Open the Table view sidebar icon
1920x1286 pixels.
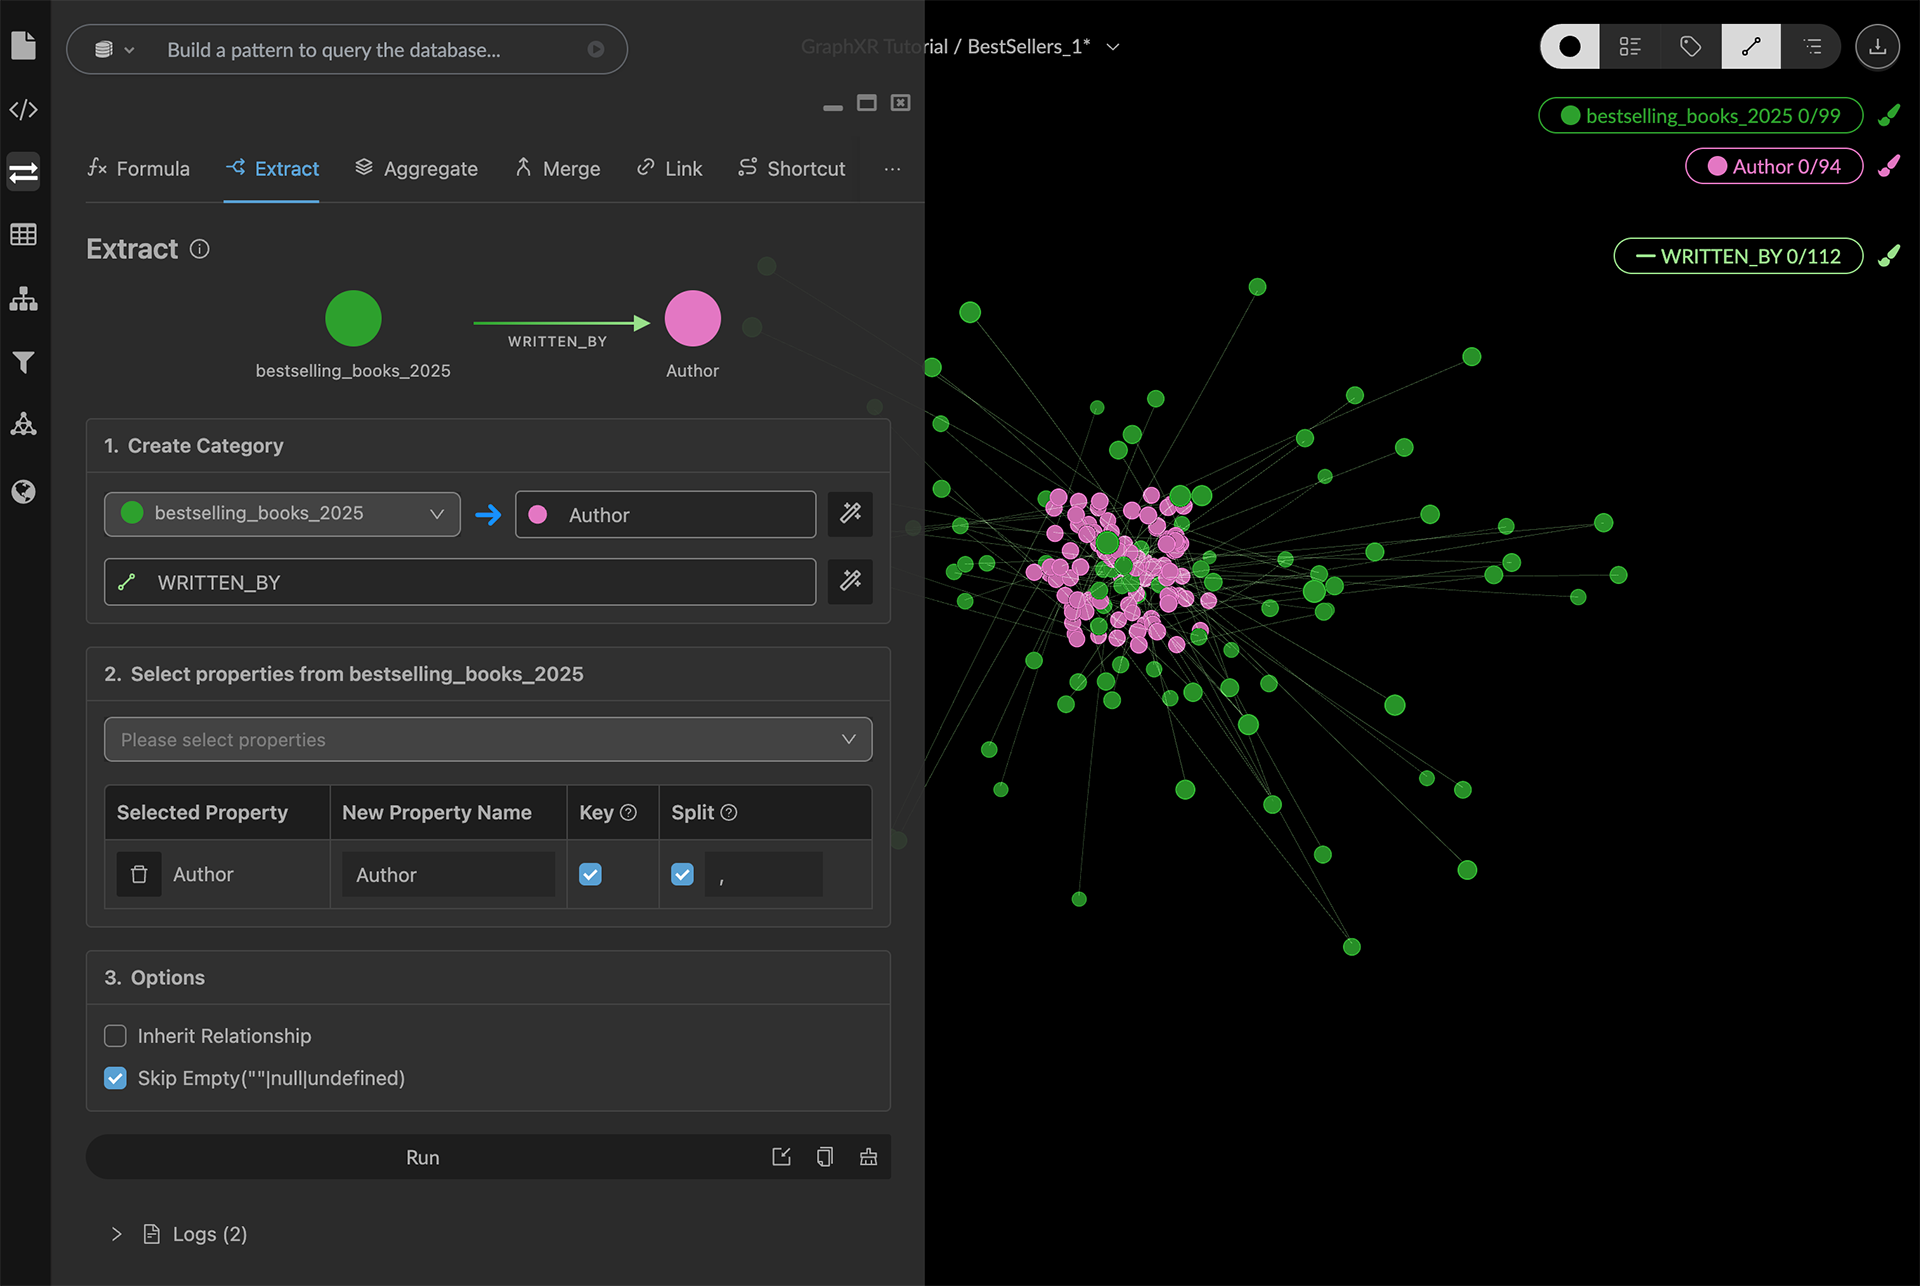click(23, 235)
